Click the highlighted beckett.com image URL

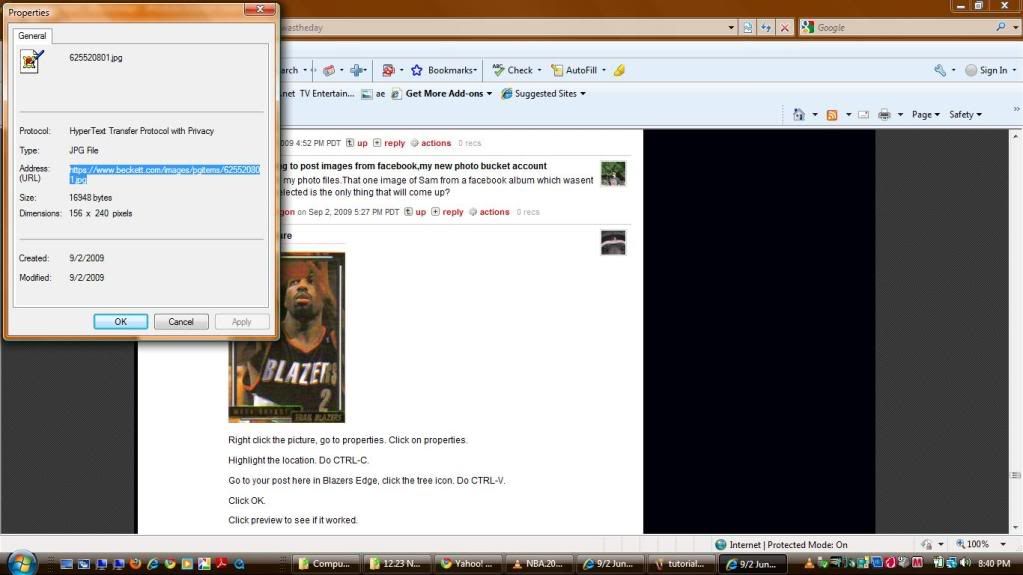164,174
